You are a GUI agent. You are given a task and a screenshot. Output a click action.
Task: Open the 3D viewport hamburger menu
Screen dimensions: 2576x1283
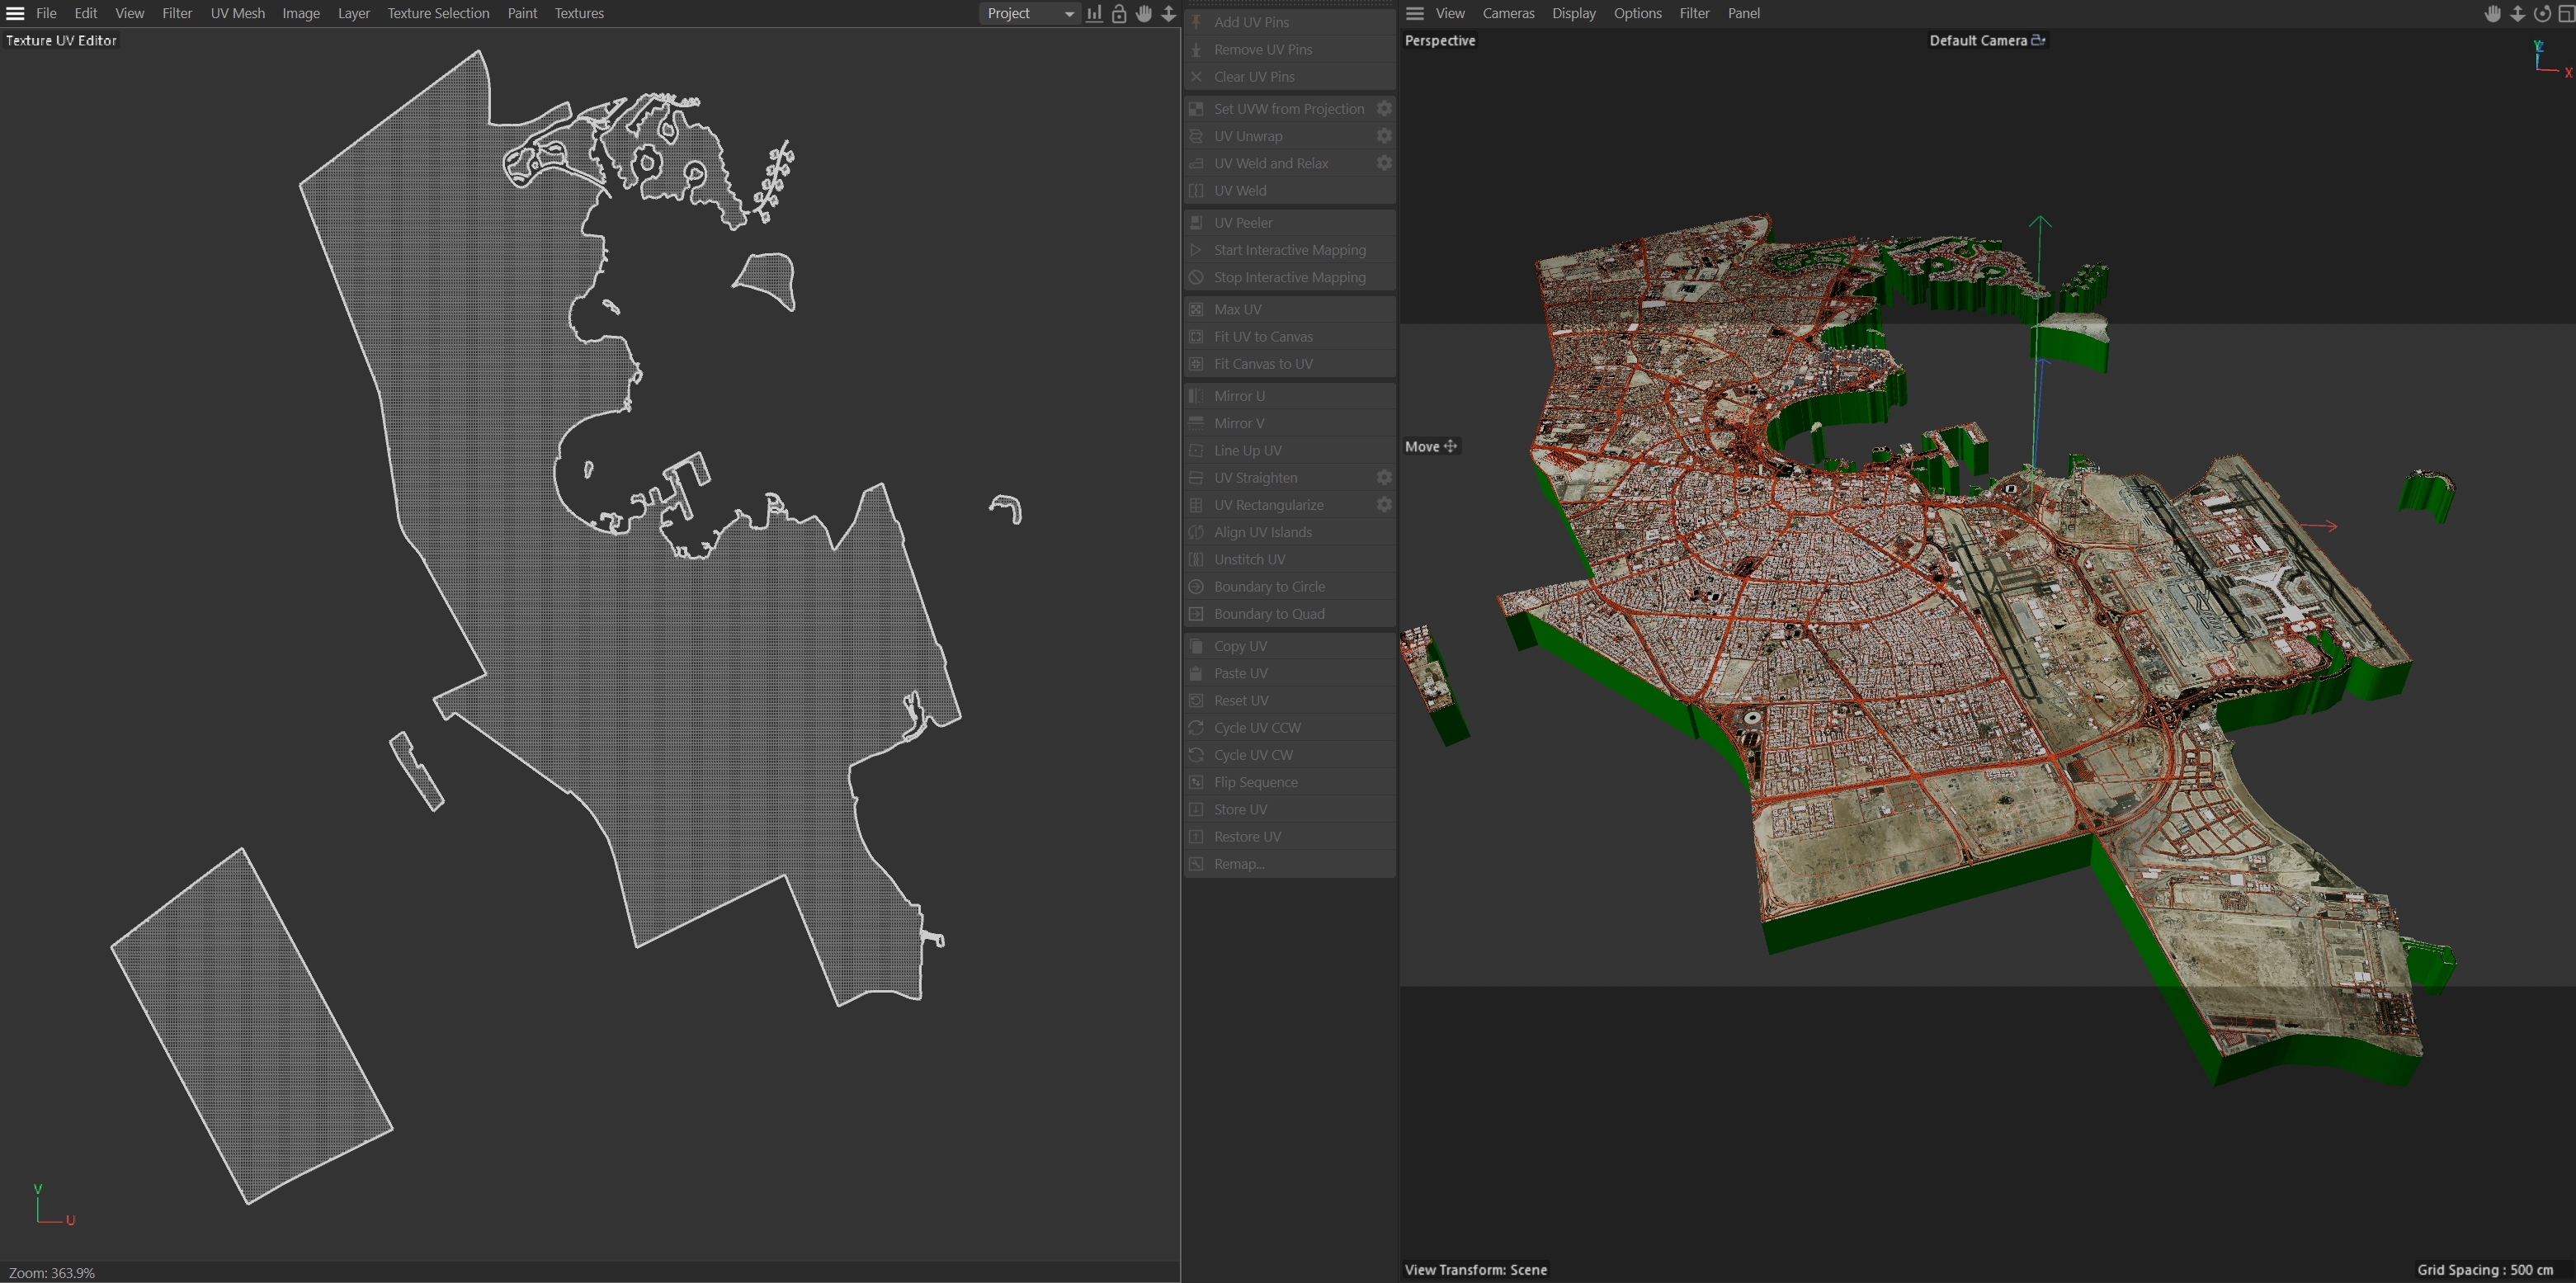(x=1414, y=13)
